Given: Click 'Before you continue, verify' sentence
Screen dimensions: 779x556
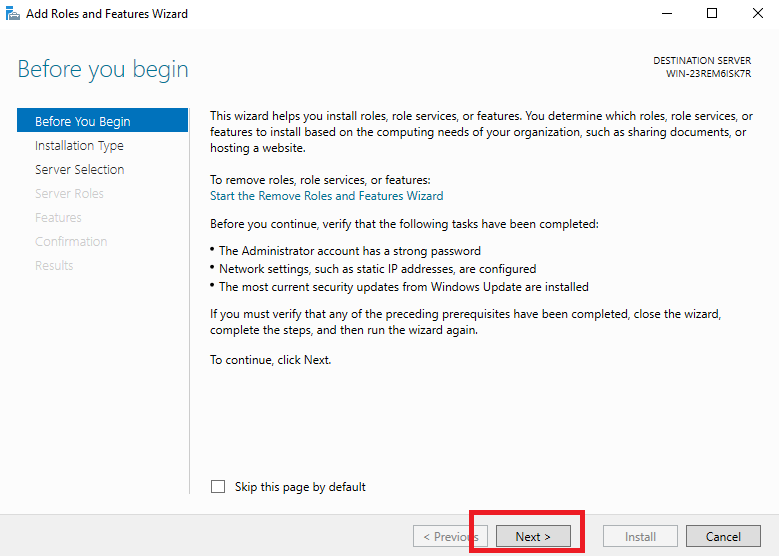Looking at the screenshot, I should click(x=404, y=224).
